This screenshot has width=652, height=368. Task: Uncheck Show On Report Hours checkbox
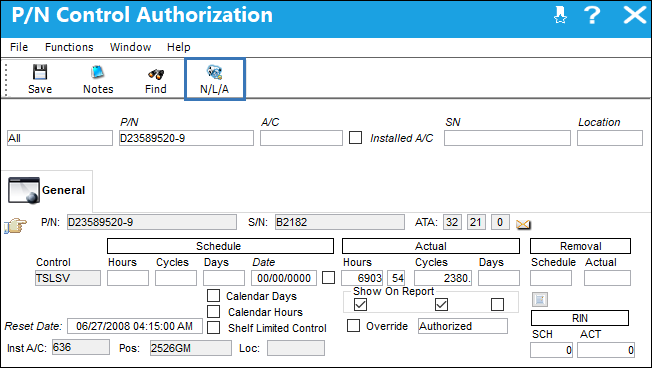[x=361, y=304]
